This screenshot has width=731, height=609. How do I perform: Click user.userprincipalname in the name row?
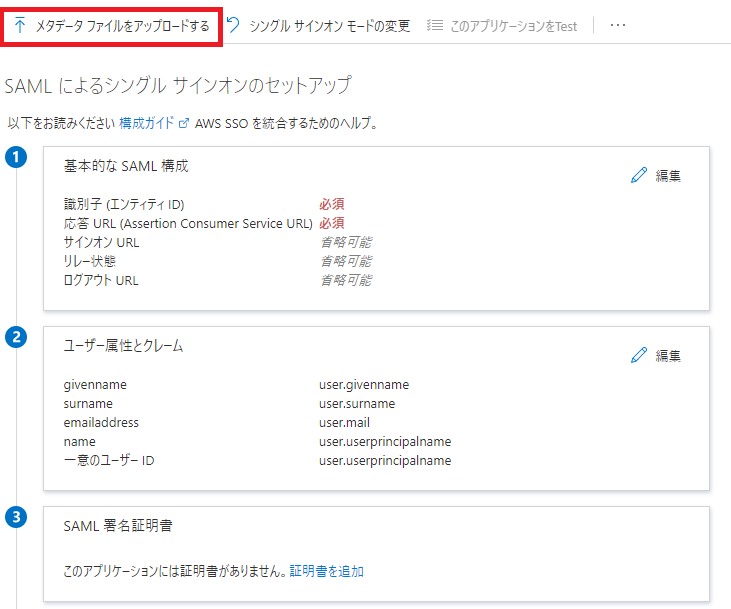coord(385,442)
